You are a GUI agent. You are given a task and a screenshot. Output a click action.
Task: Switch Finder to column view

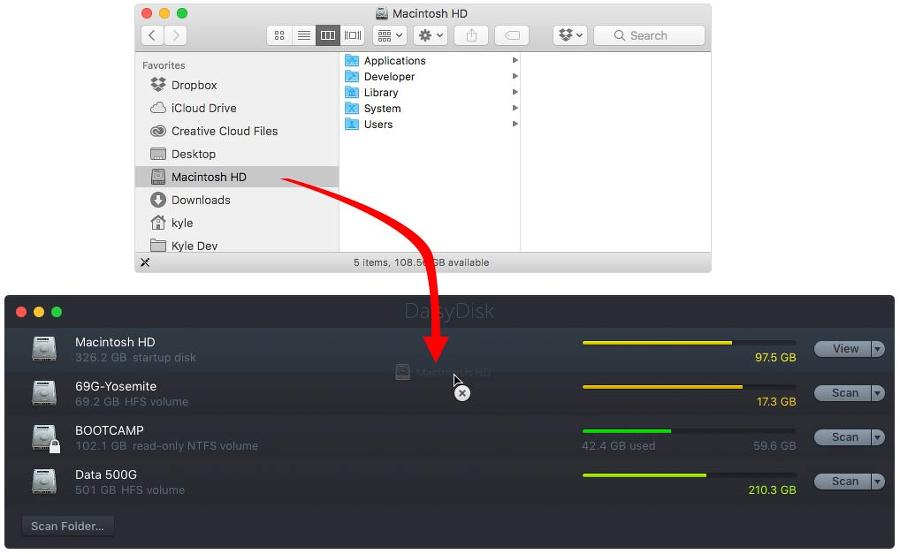click(x=328, y=36)
